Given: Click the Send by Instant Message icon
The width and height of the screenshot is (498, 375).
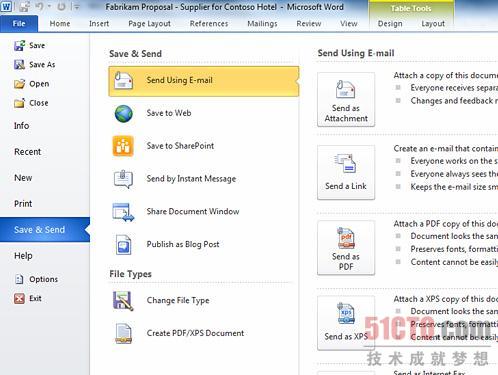Looking at the screenshot, I should tap(123, 179).
